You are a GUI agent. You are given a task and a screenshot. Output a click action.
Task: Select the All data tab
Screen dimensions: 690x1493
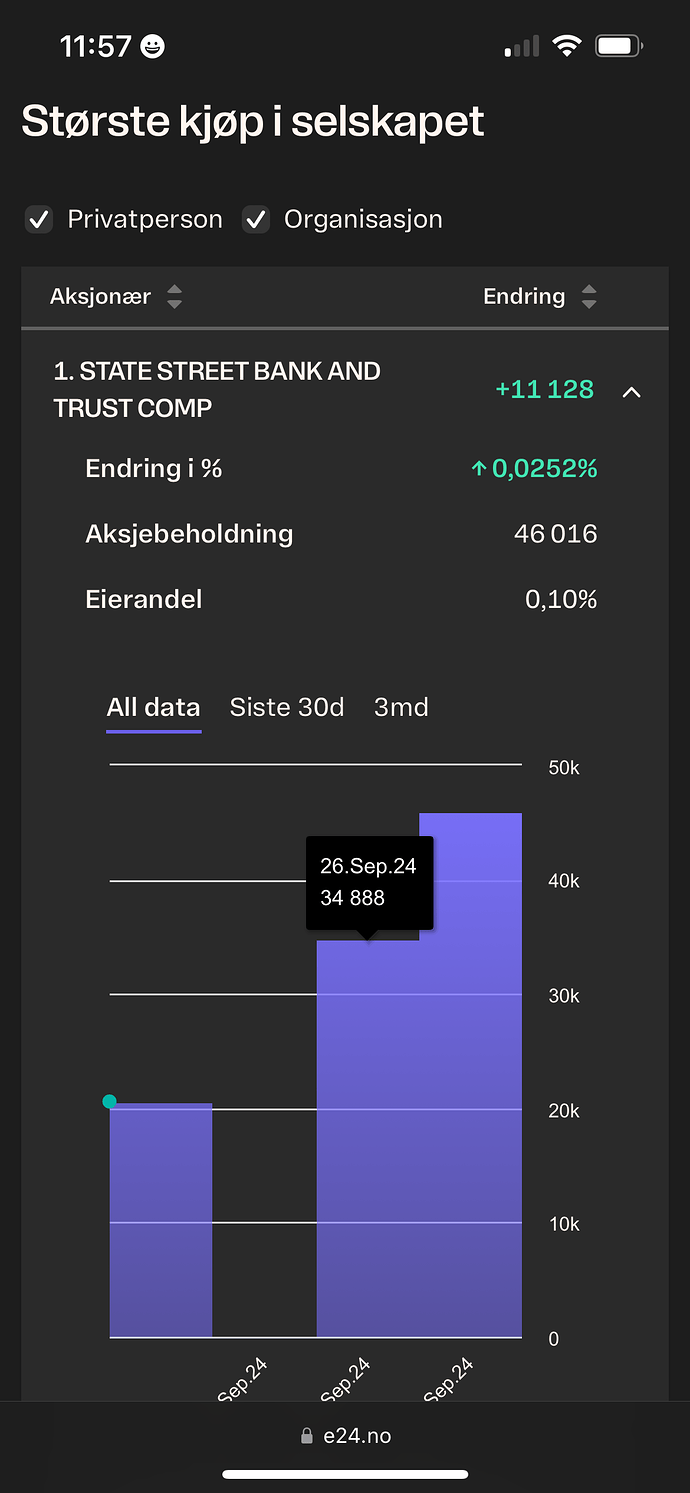153,707
